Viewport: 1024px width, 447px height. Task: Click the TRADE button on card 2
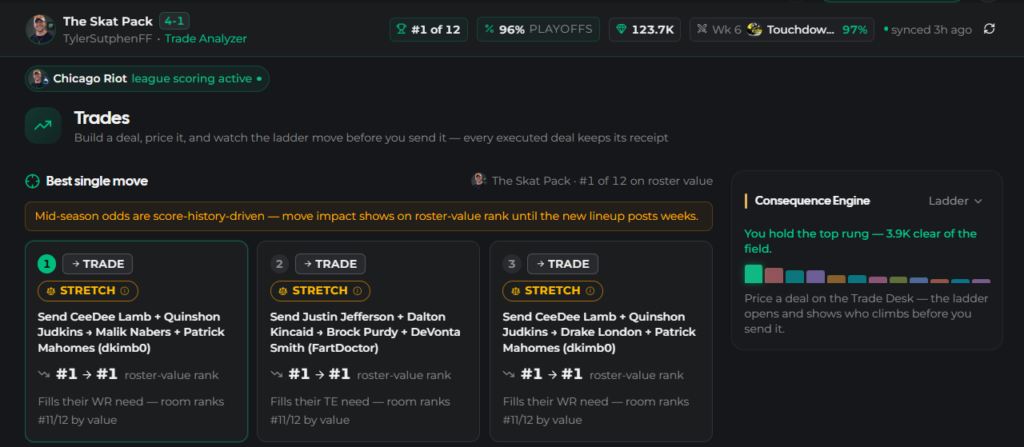[x=330, y=264]
